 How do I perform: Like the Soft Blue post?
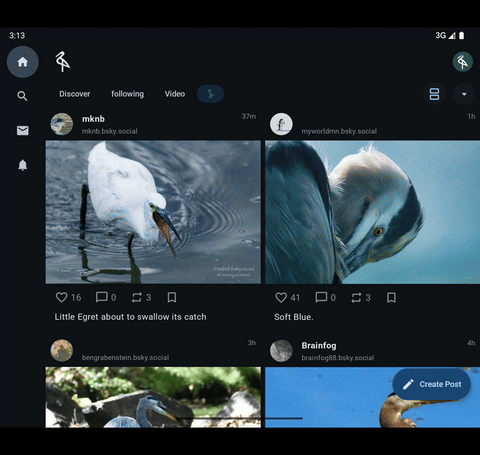pos(281,297)
